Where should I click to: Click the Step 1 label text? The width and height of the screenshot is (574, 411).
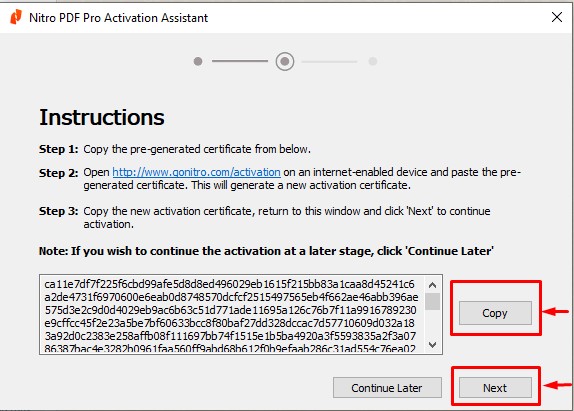click(x=59, y=149)
